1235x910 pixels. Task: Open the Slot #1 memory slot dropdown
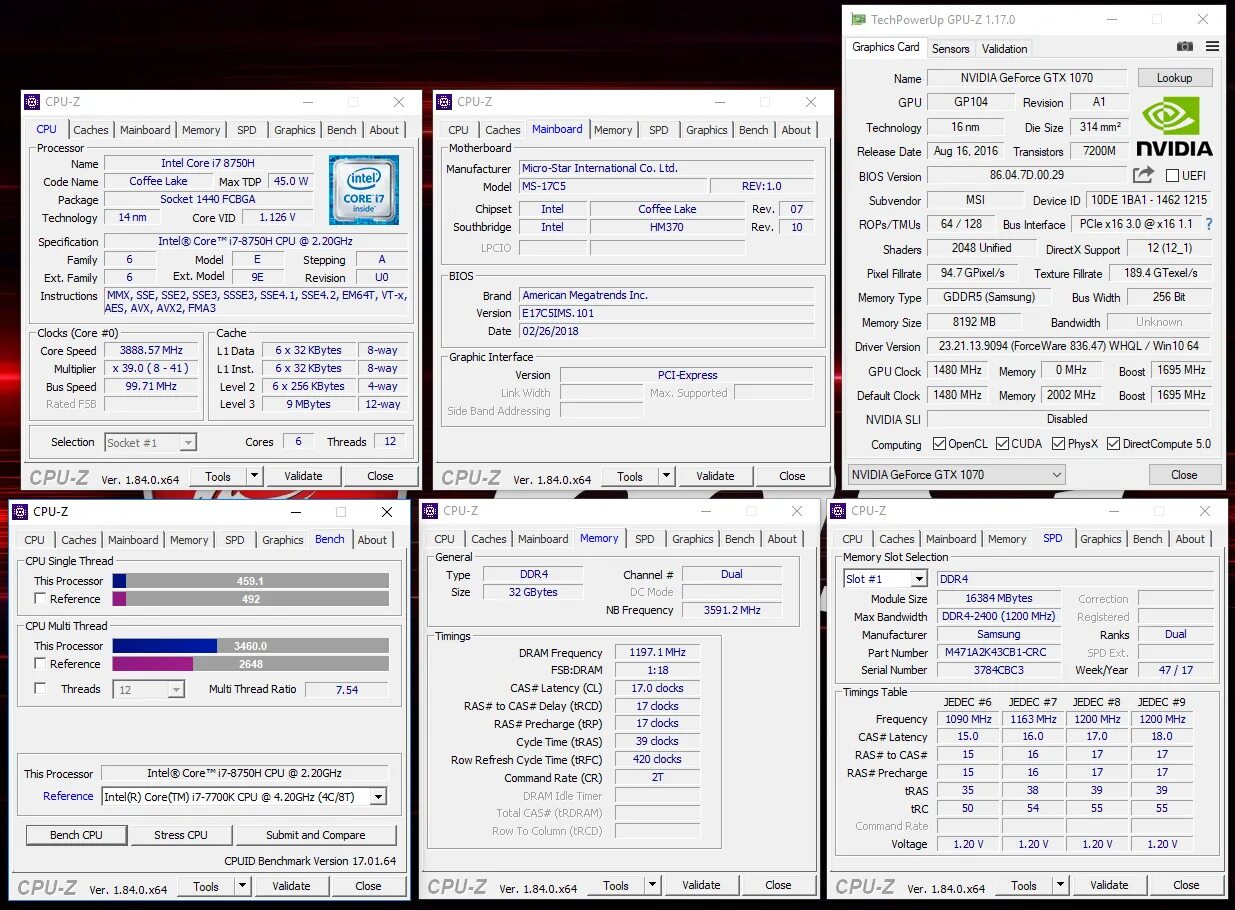[886, 579]
